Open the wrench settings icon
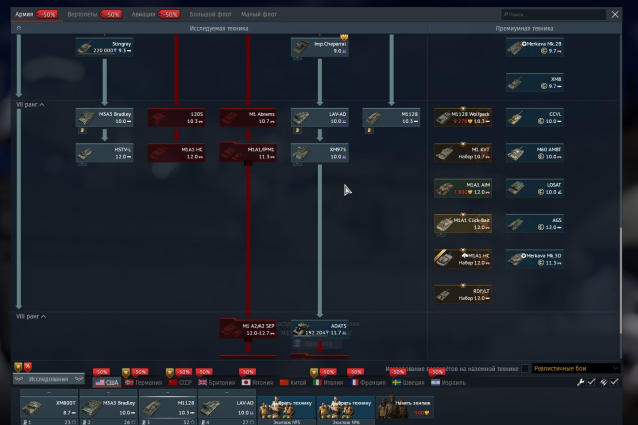This screenshot has width=638, height=425. (x=581, y=381)
